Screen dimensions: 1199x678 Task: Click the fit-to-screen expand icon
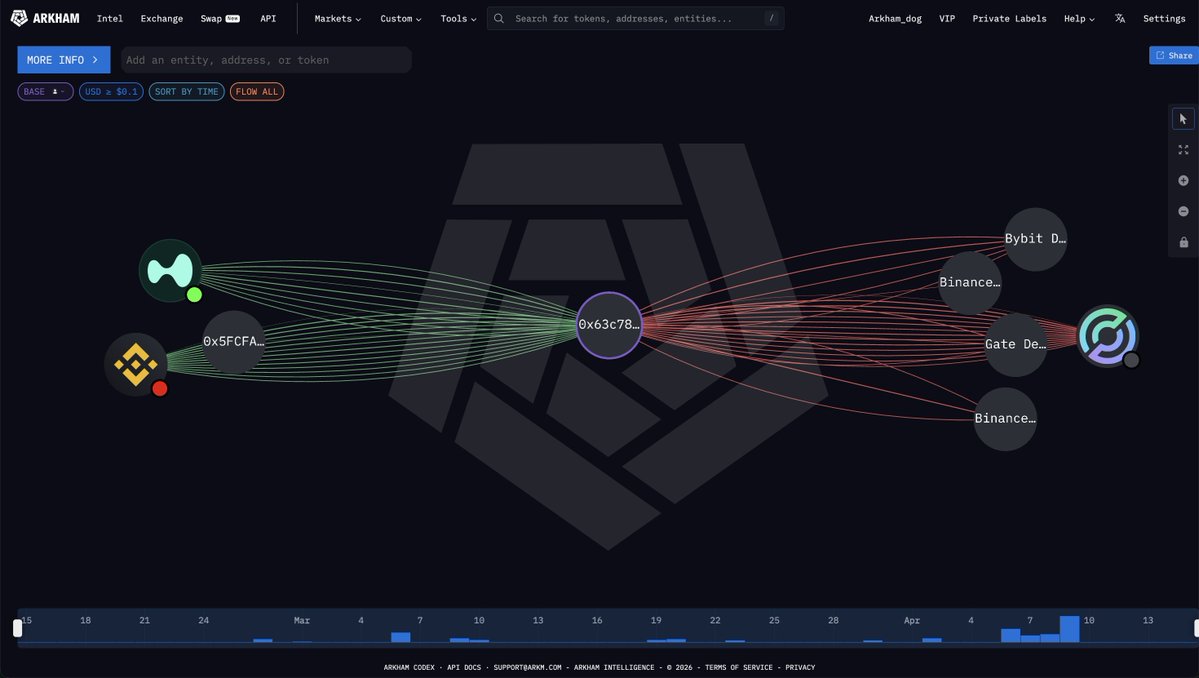click(1183, 150)
